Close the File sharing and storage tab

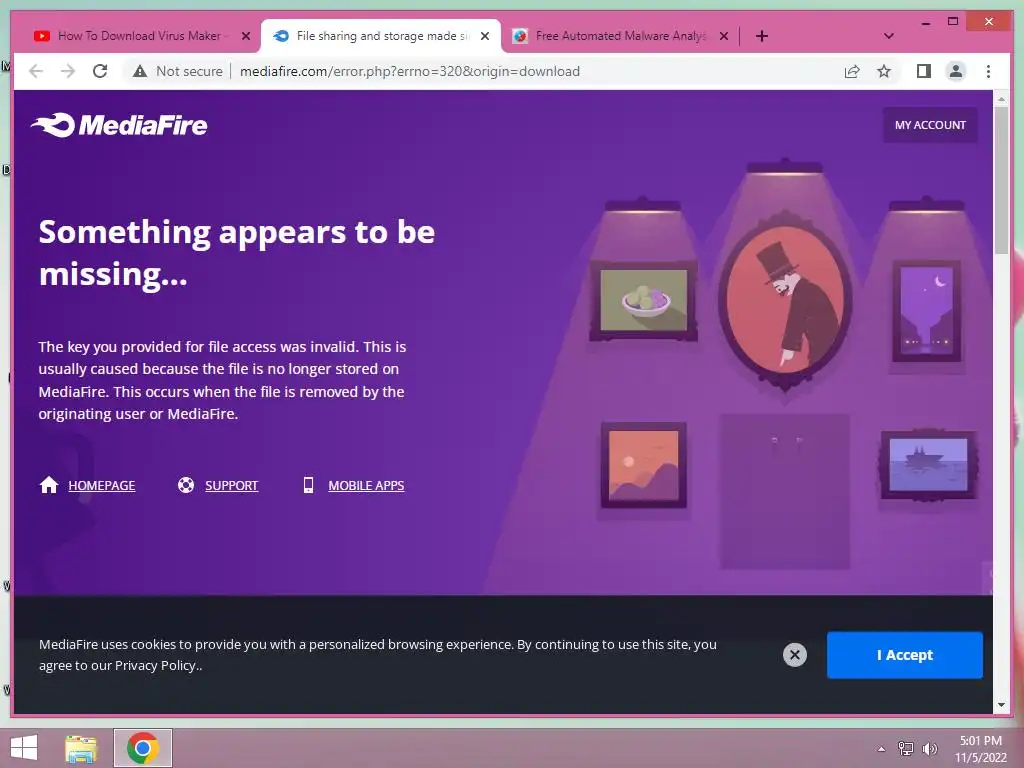point(485,36)
